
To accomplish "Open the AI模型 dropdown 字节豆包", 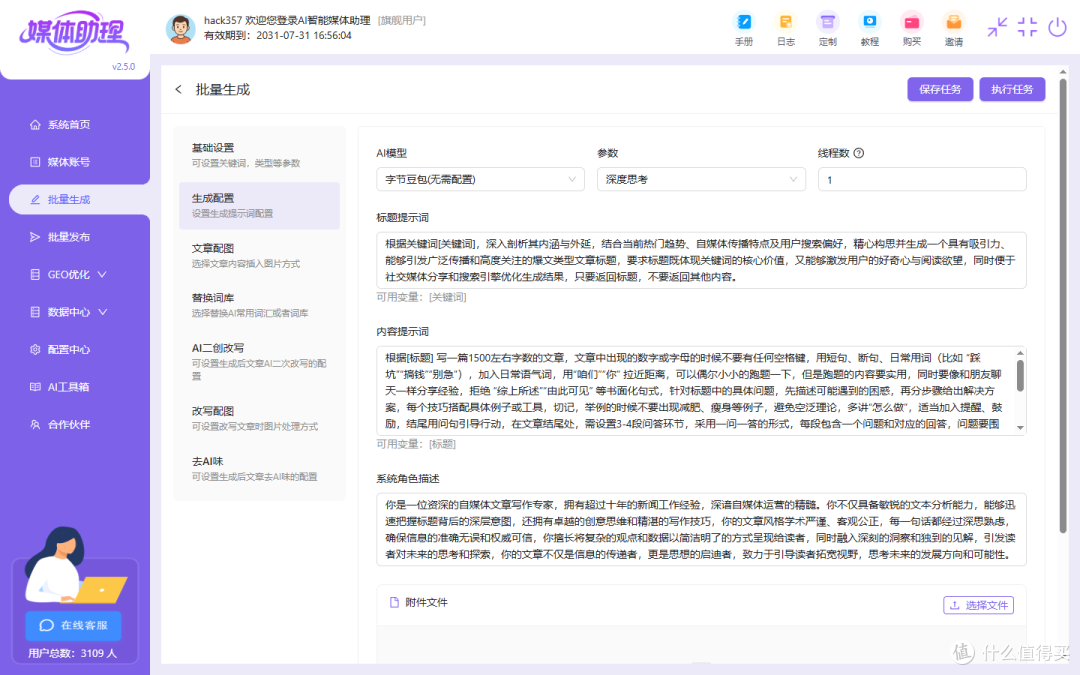I will point(480,179).
